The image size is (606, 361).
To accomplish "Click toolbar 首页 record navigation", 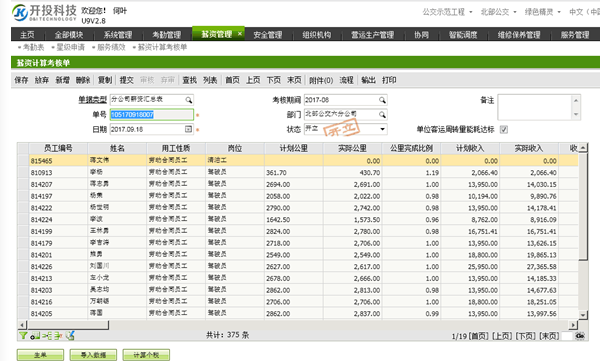I will (232, 80).
